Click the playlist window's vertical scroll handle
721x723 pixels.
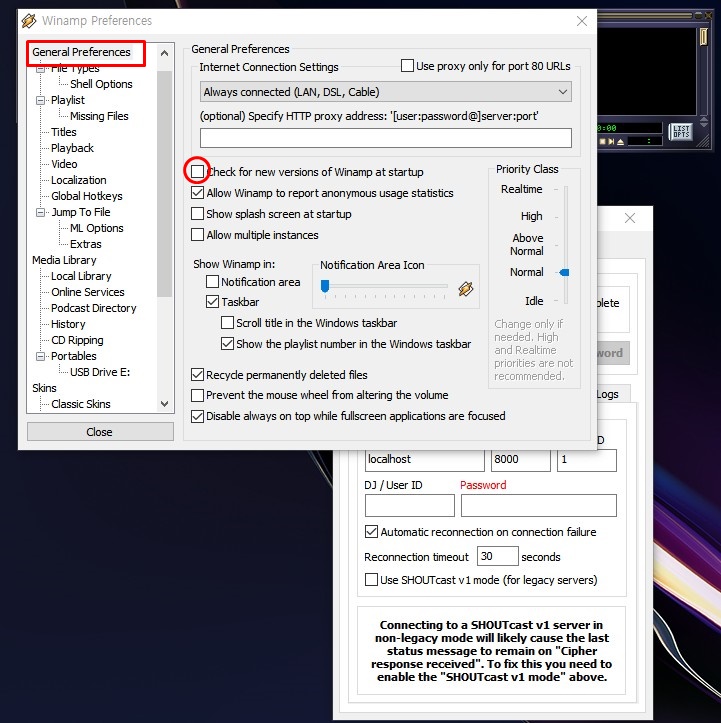(x=703, y=37)
